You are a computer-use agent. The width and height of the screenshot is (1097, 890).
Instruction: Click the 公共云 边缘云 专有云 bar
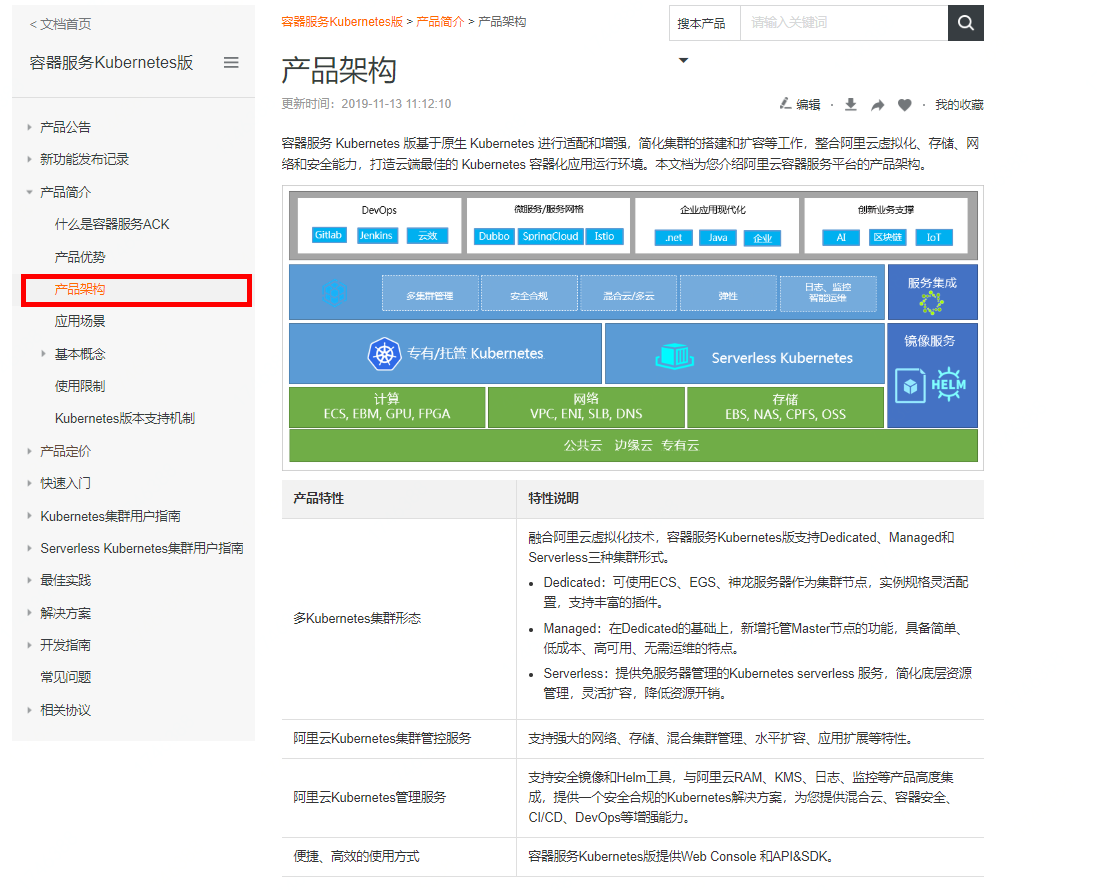pos(633,446)
